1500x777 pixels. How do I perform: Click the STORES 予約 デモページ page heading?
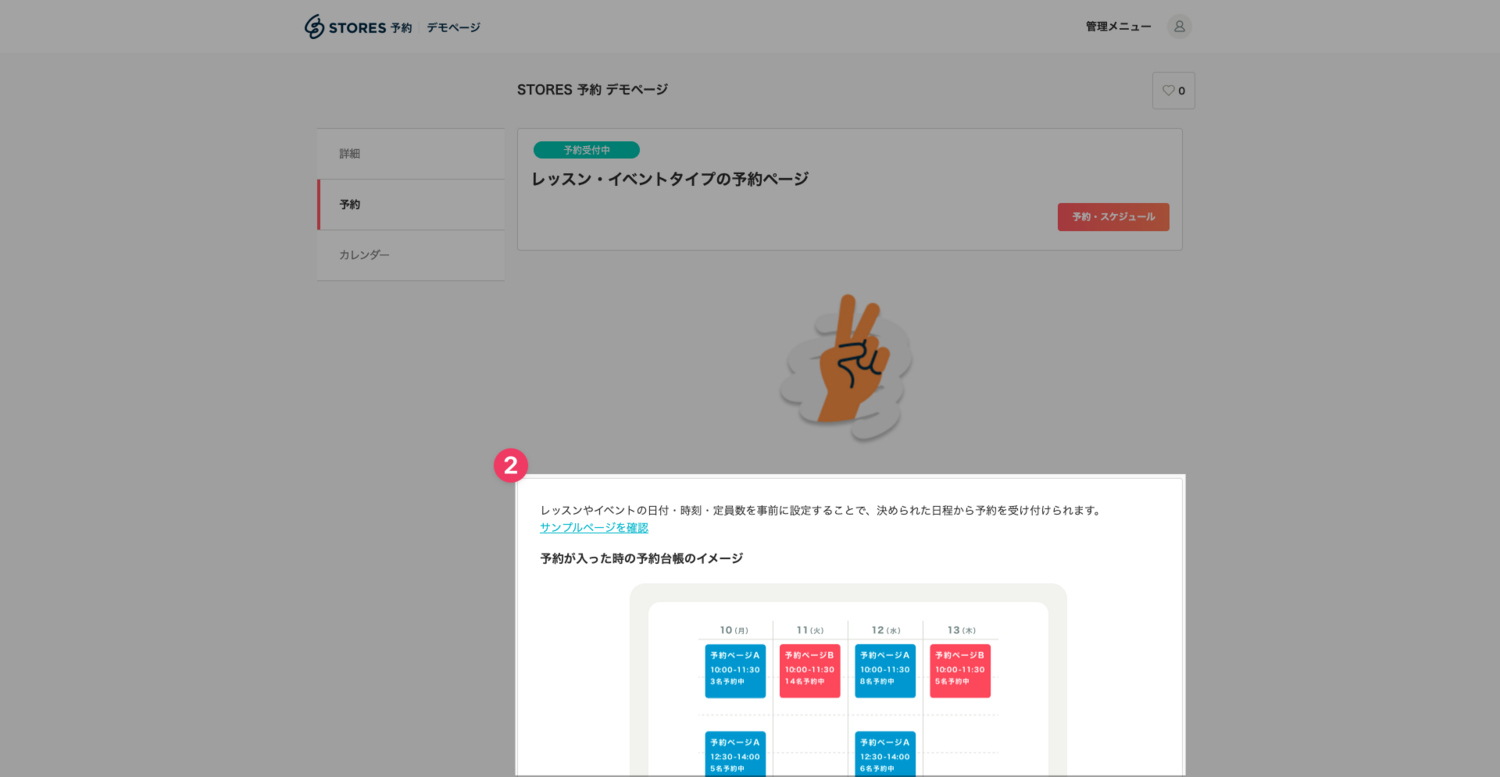[x=592, y=90]
